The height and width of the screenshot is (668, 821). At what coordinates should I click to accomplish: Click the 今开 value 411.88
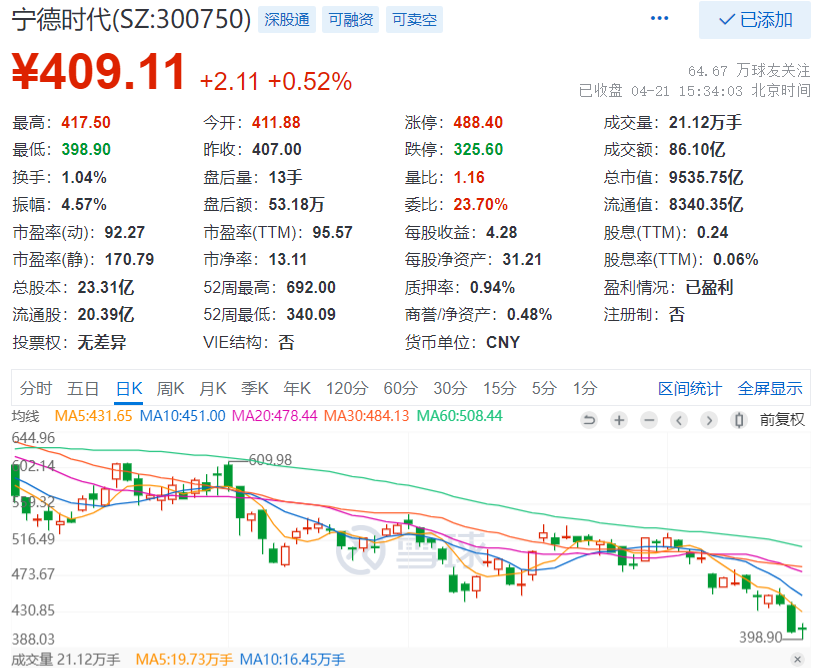tap(276, 123)
